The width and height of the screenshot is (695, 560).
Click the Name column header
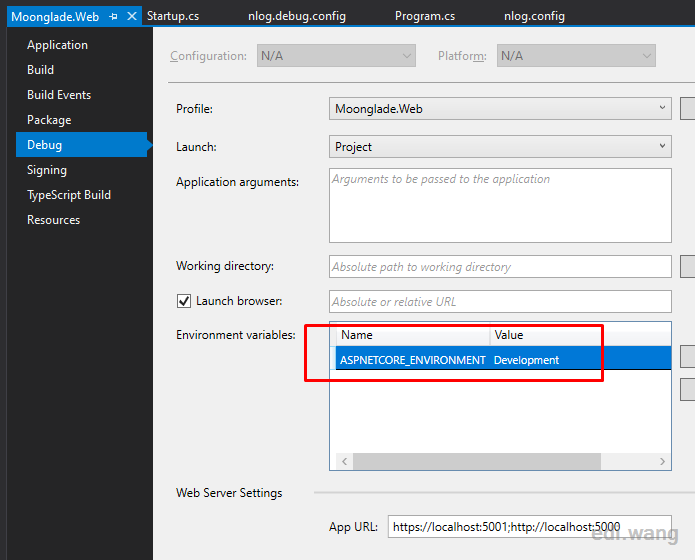coord(412,335)
